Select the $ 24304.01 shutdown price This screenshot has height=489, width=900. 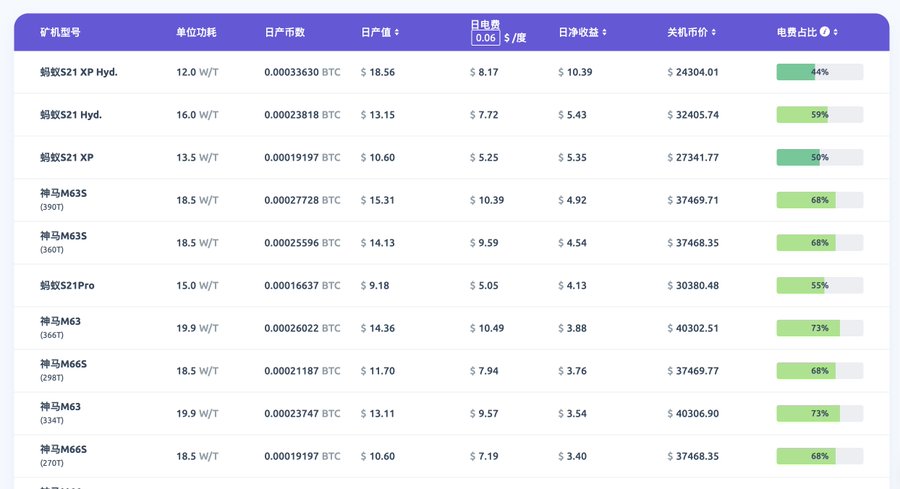click(693, 72)
